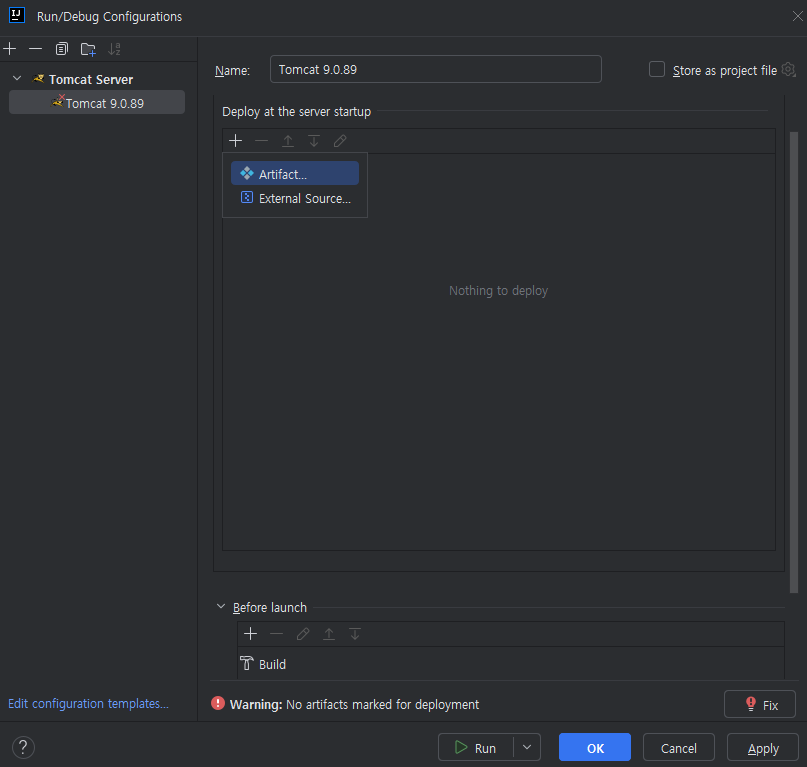
Task: Remove the deployment item using the minus icon
Action: [261, 141]
